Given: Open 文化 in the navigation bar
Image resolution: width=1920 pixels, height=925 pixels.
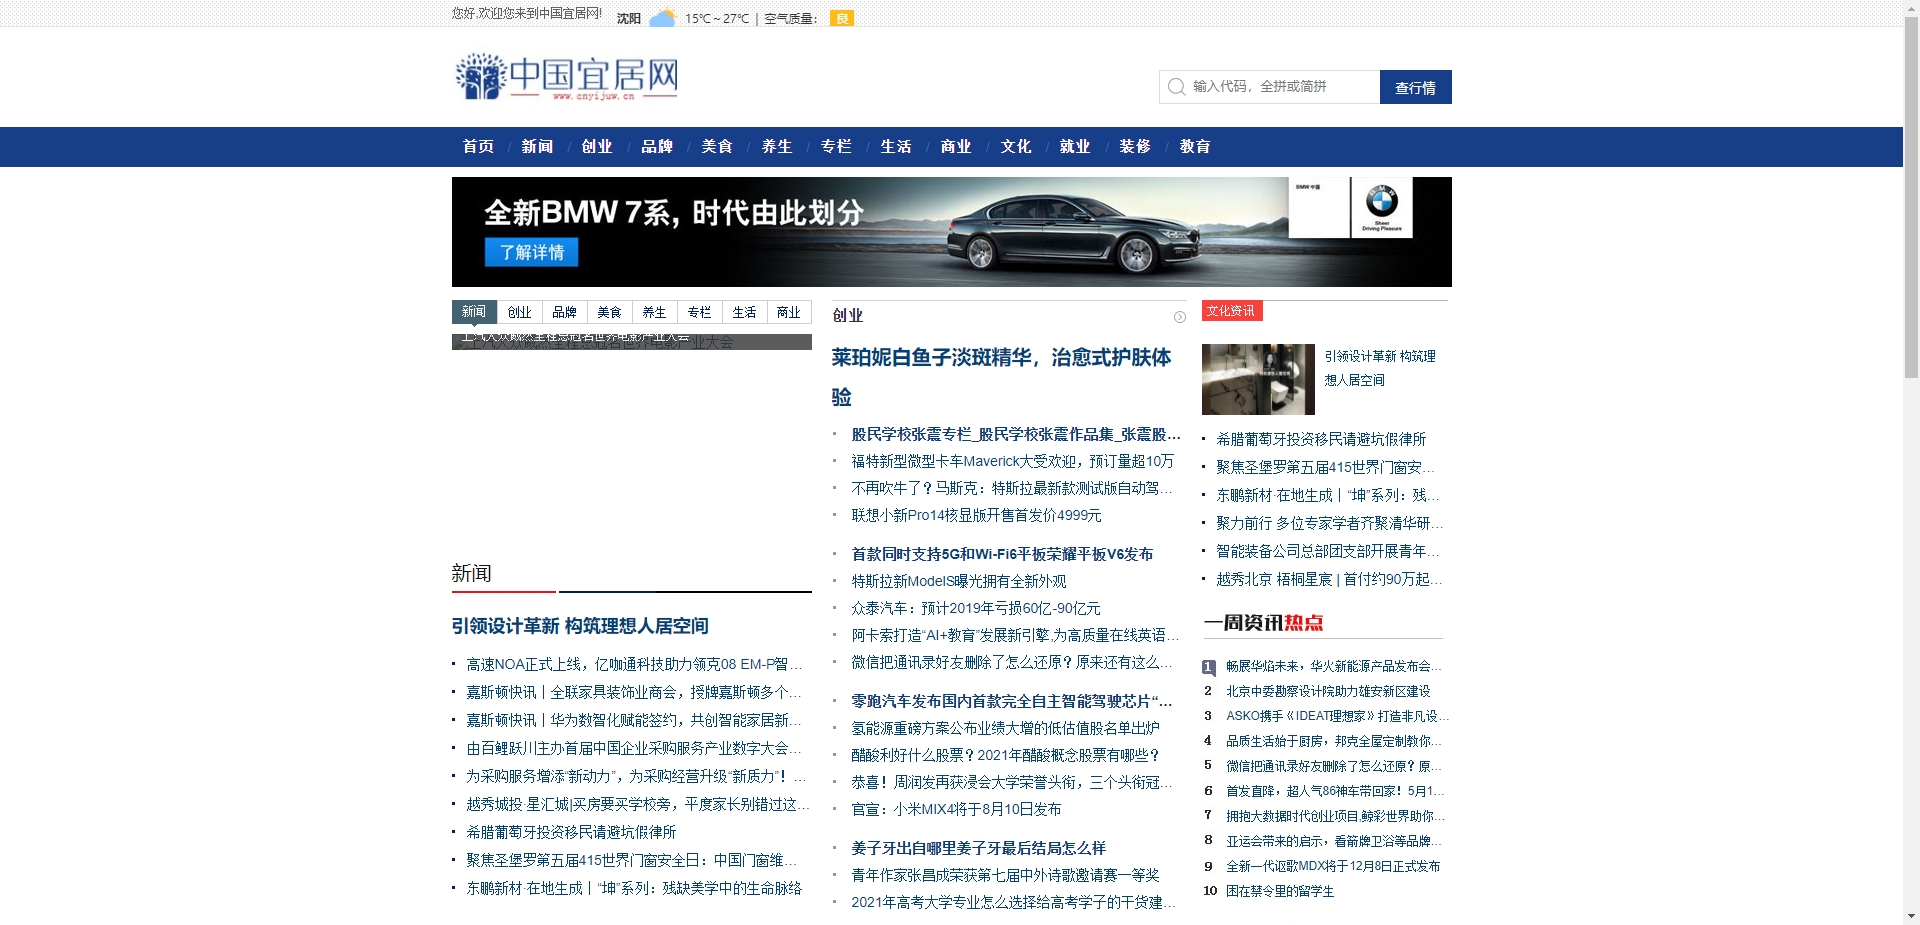Looking at the screenshot, I should coord(1016,146).
